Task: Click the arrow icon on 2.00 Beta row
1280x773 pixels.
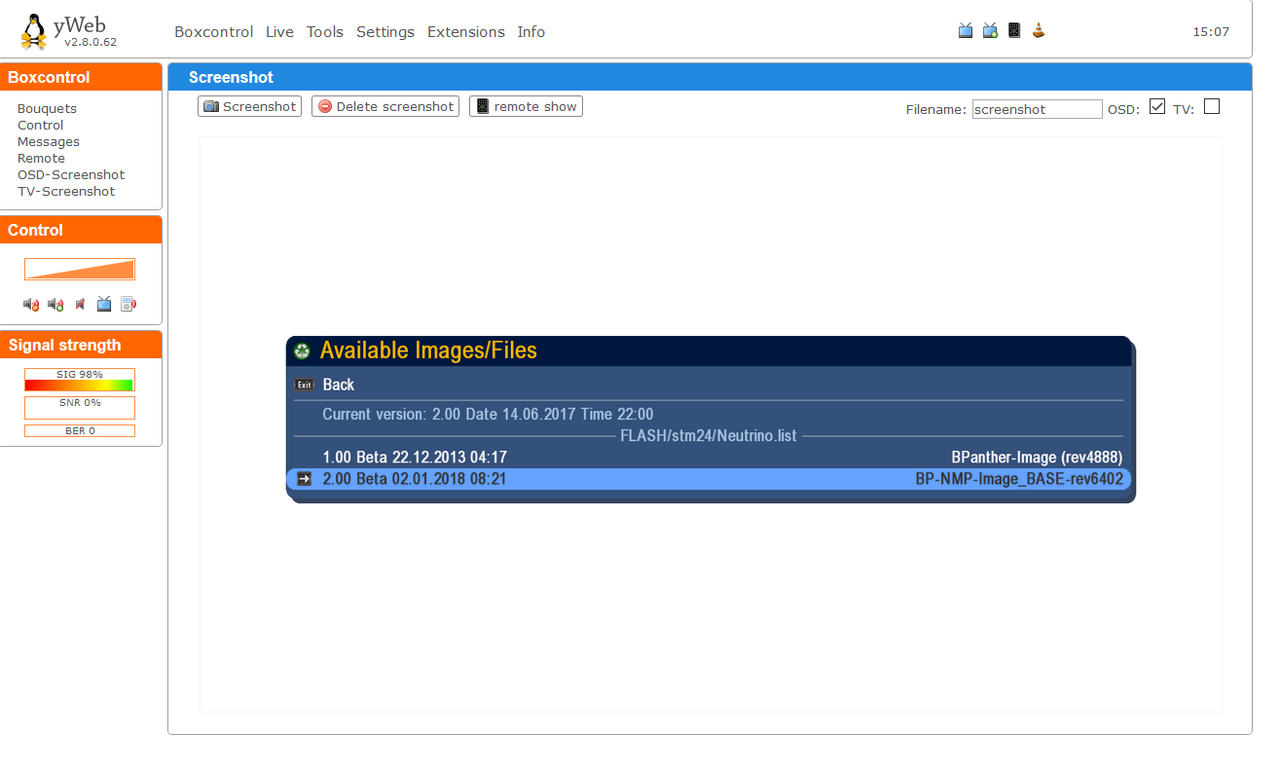Action: 304,479
